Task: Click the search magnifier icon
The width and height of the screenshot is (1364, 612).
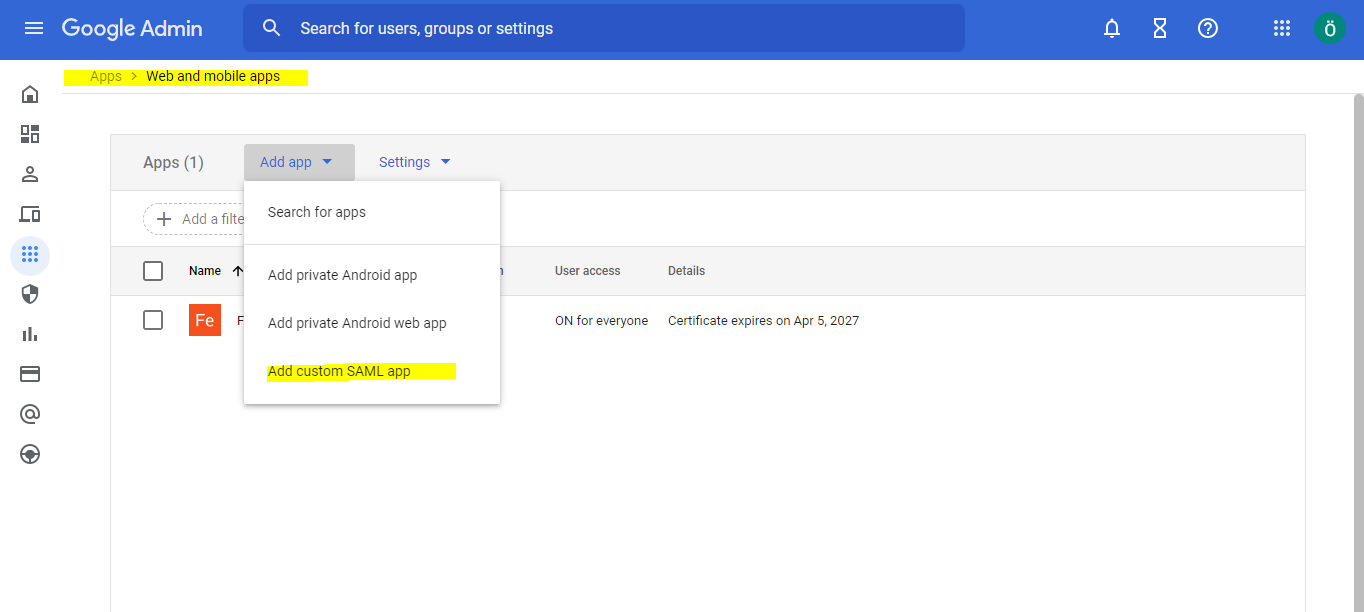Action: 272,28
